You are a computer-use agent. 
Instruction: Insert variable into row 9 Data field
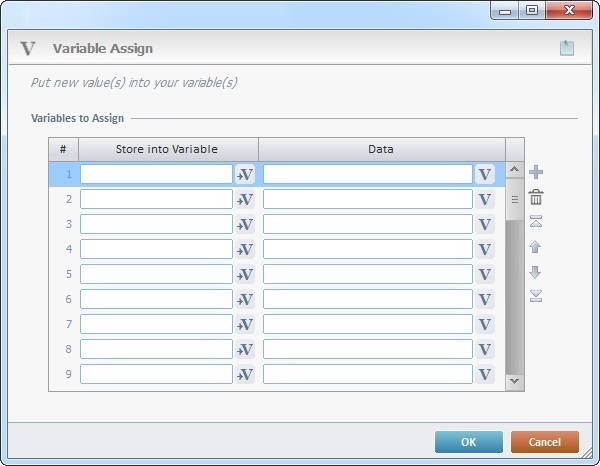point(485,374)
